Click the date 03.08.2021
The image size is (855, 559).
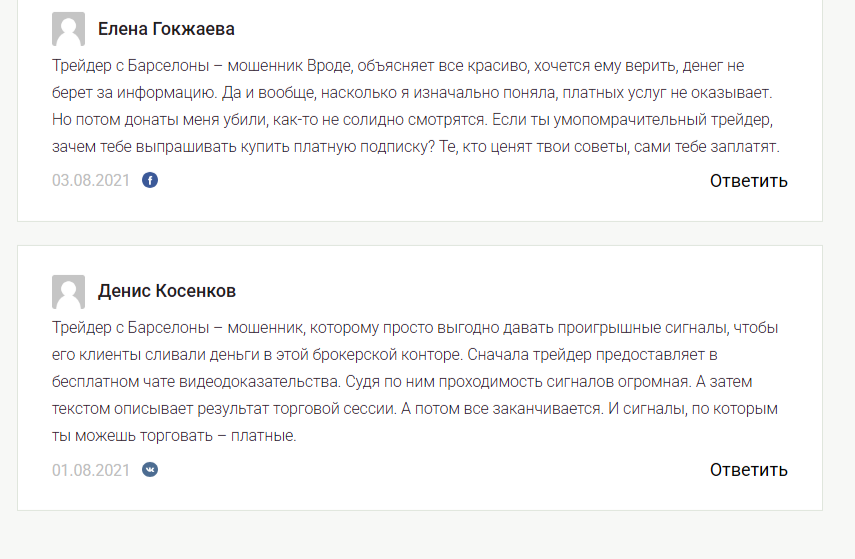91,181
